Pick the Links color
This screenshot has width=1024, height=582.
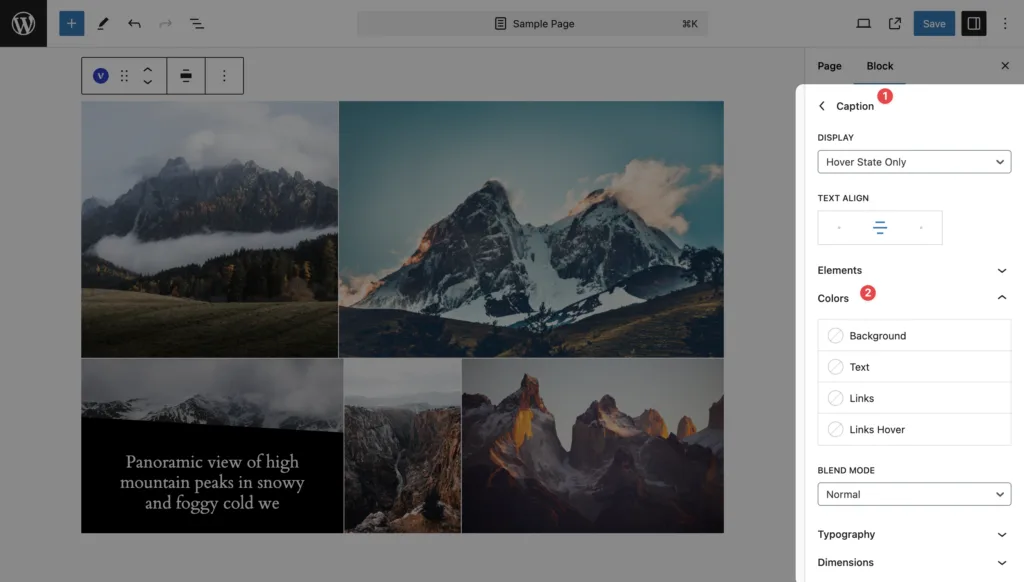tap(914, 398)
